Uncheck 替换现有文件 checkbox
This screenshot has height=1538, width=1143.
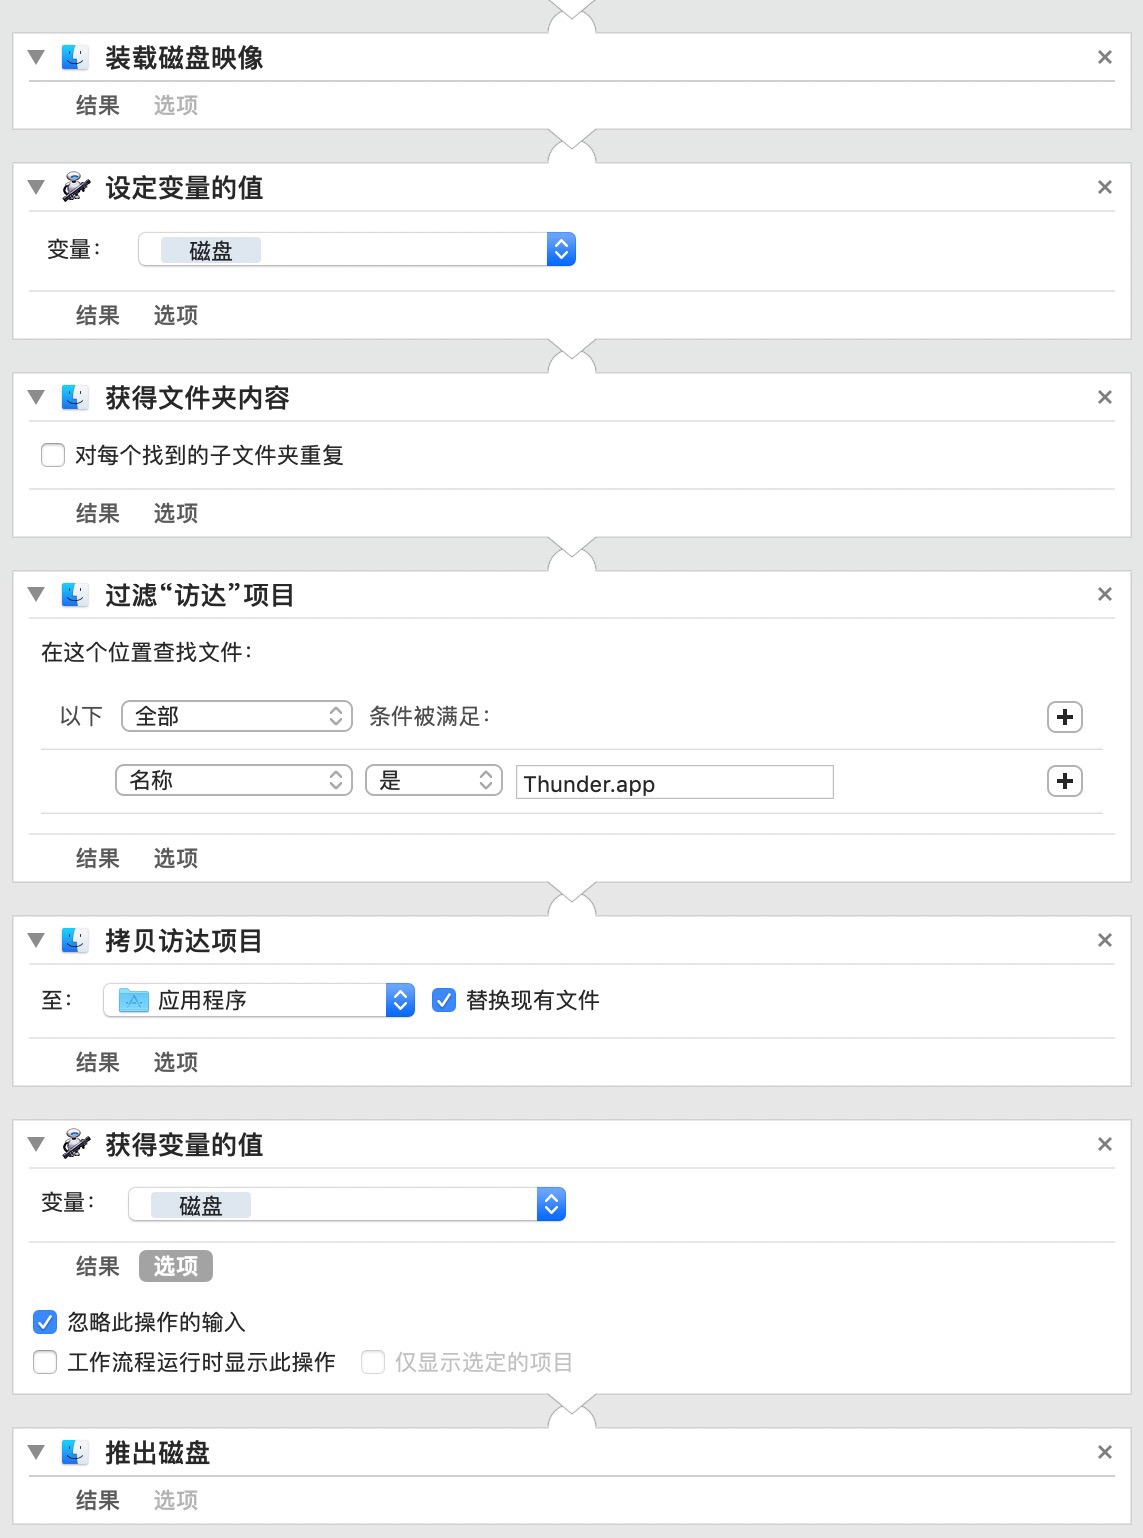(x=444, y=1000)
